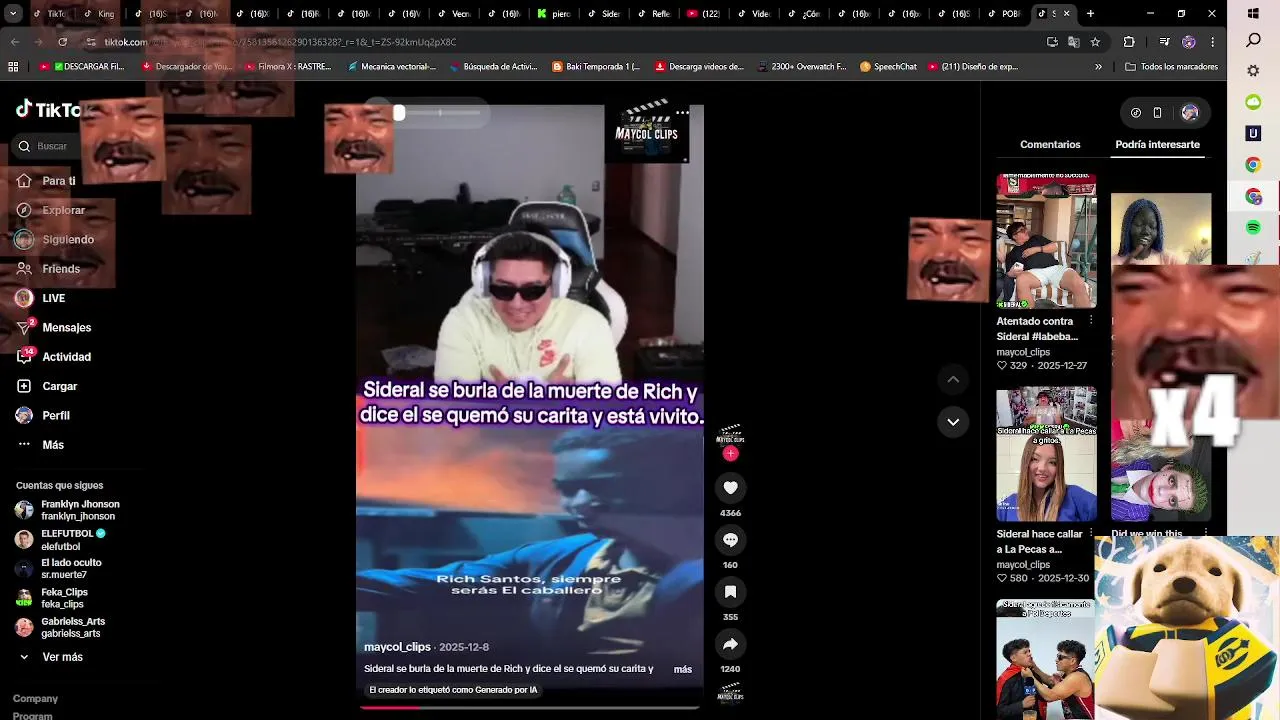1280x720 pixels.
Task: Follow maycol_clips with the red plus badge
Action: coord(730,453)
